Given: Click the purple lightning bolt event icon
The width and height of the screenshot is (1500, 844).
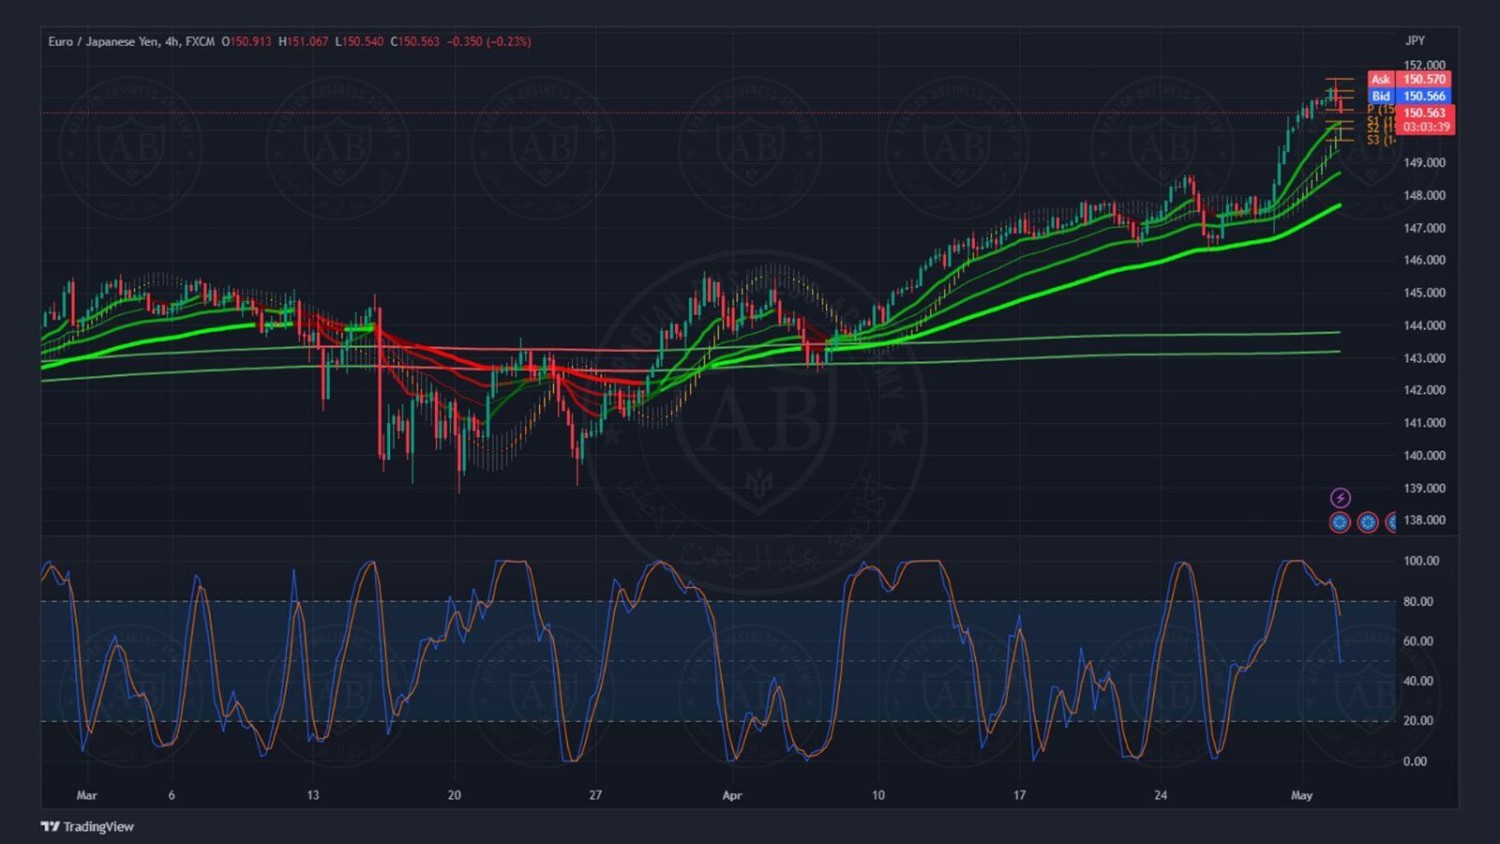Looking at the screenshot, I should coord(1340,498).
